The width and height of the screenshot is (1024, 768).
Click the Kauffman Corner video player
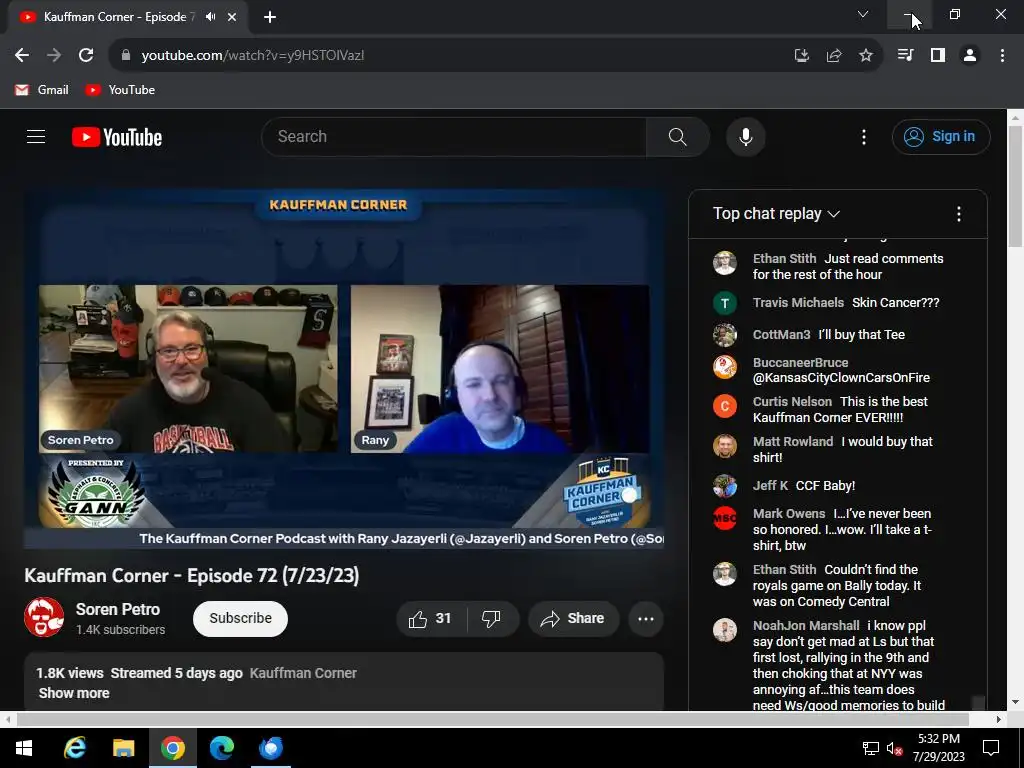[344, 369]
